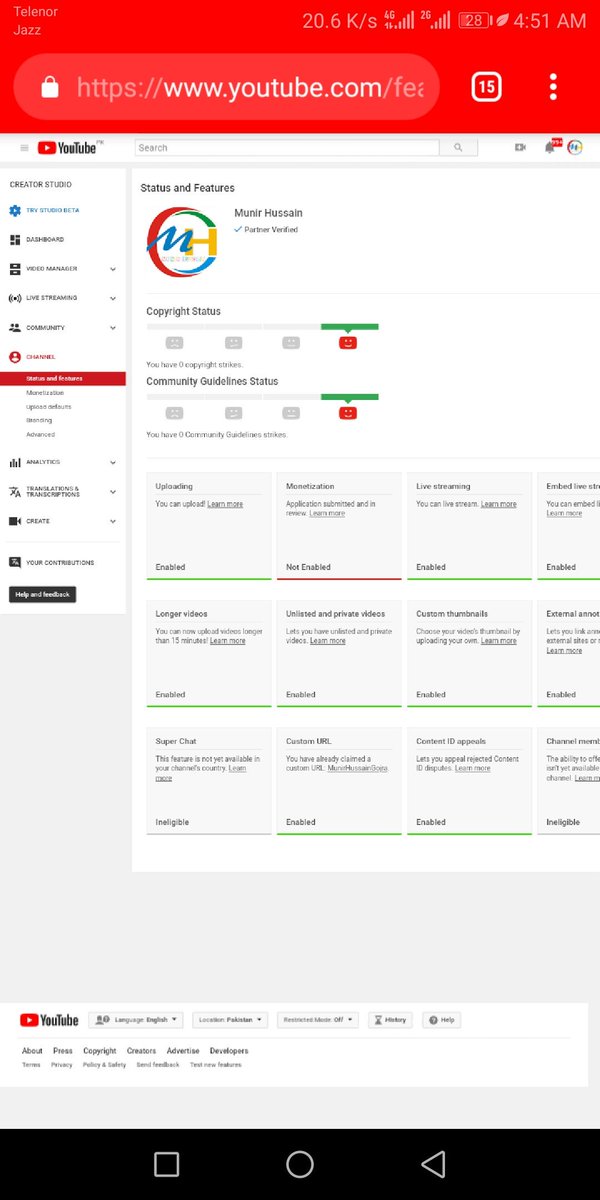Viewport: 600px width, 1200px height.
Task: Click the red copyright status smiley face
Action: [348, 342]
